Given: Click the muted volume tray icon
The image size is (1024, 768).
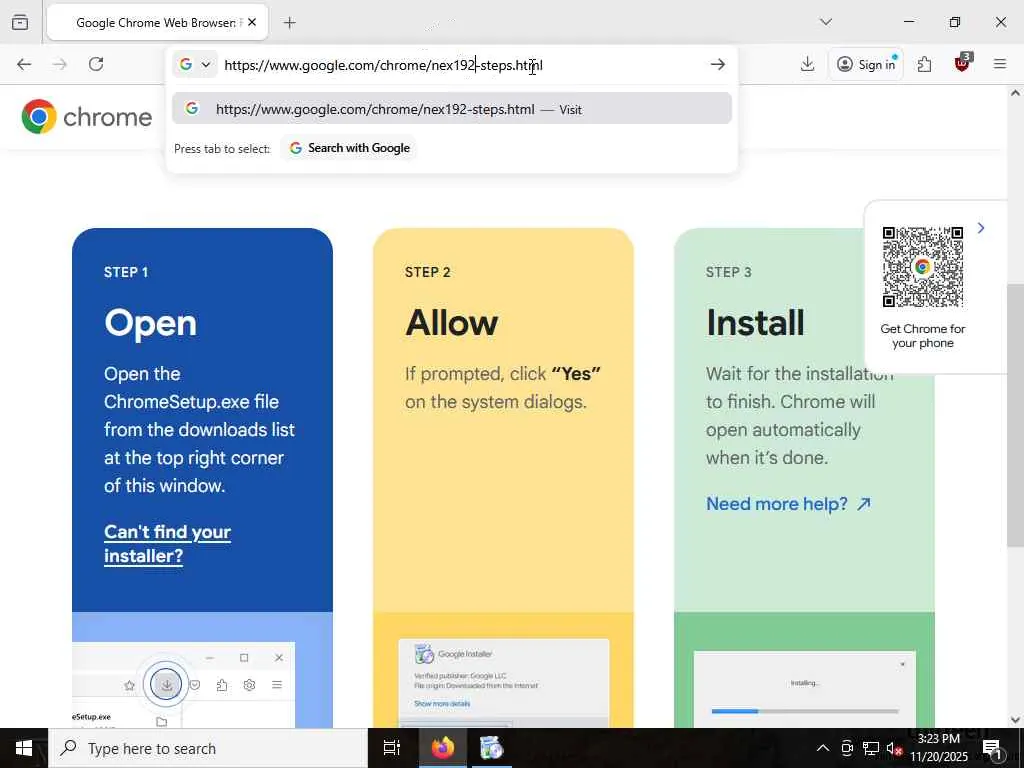Looking at the screenshot, I should pyautogui.click(x=894, y=749).
